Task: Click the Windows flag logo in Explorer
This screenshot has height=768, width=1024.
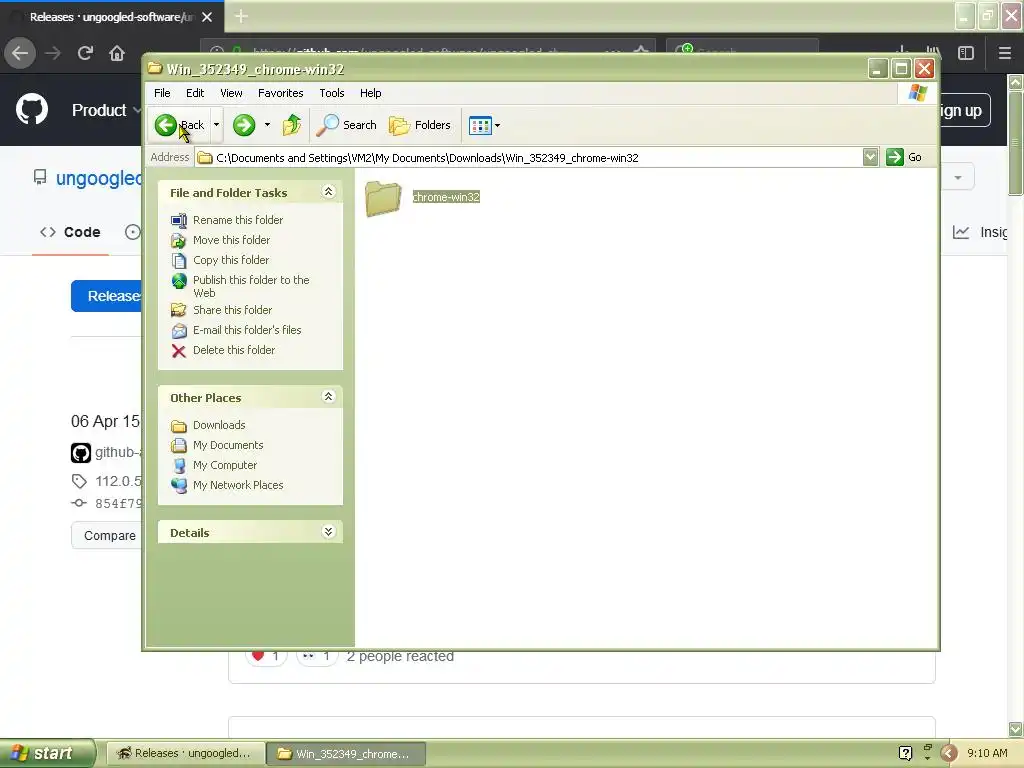Action: [x=917, y=93]
